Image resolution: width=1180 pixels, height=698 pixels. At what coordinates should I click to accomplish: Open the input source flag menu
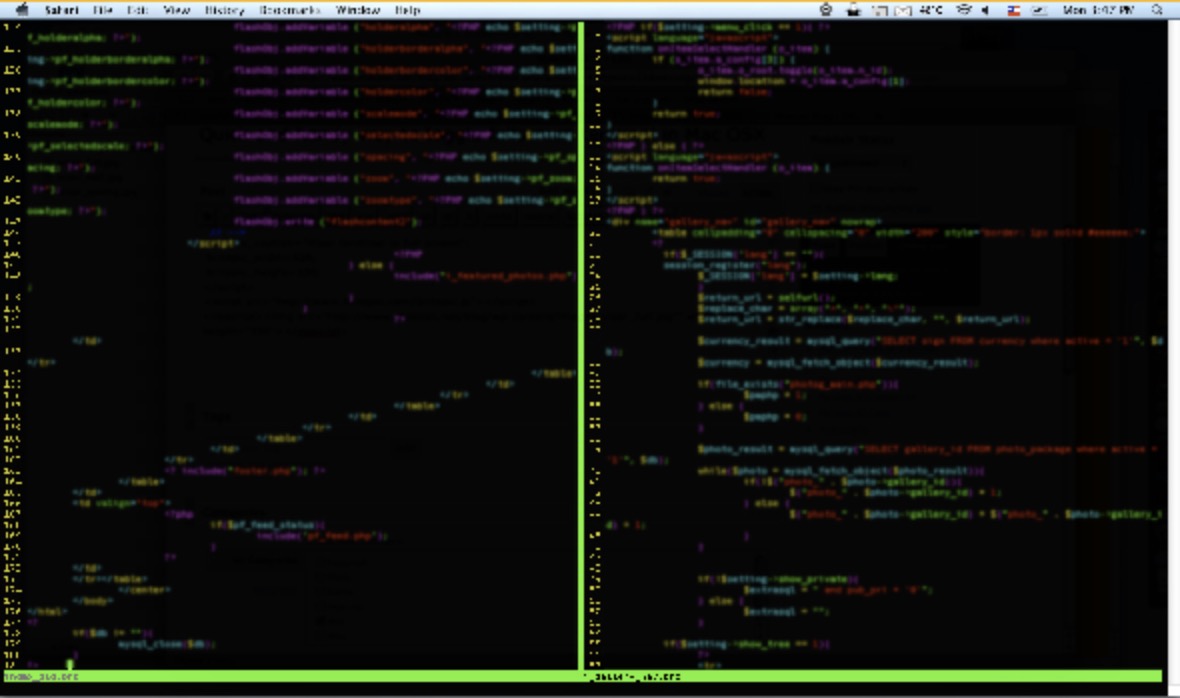1014,10
